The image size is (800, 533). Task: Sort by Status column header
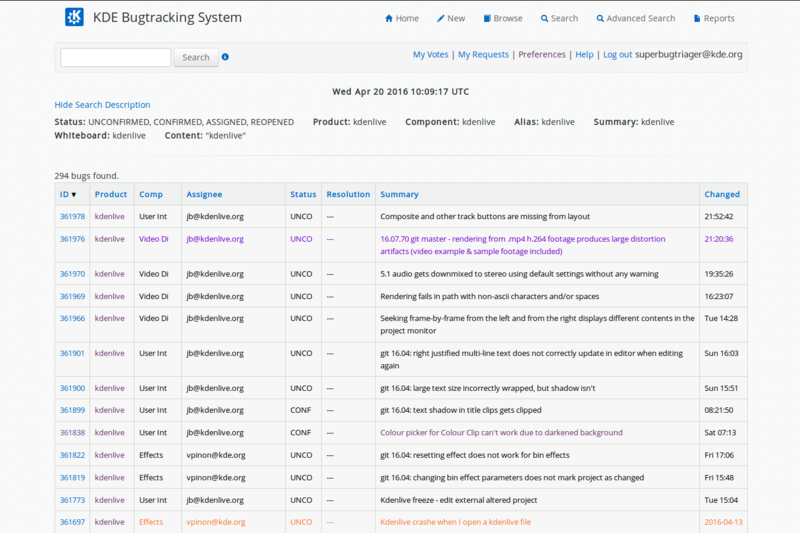(x=303, y=194)
